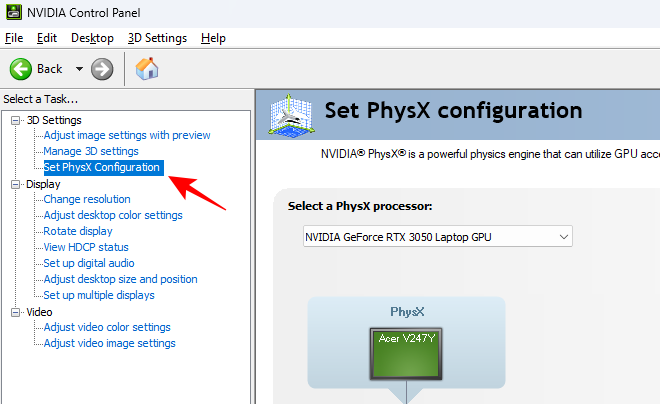
Task: Collapse the Video tree node
Action: pos(16,312)
